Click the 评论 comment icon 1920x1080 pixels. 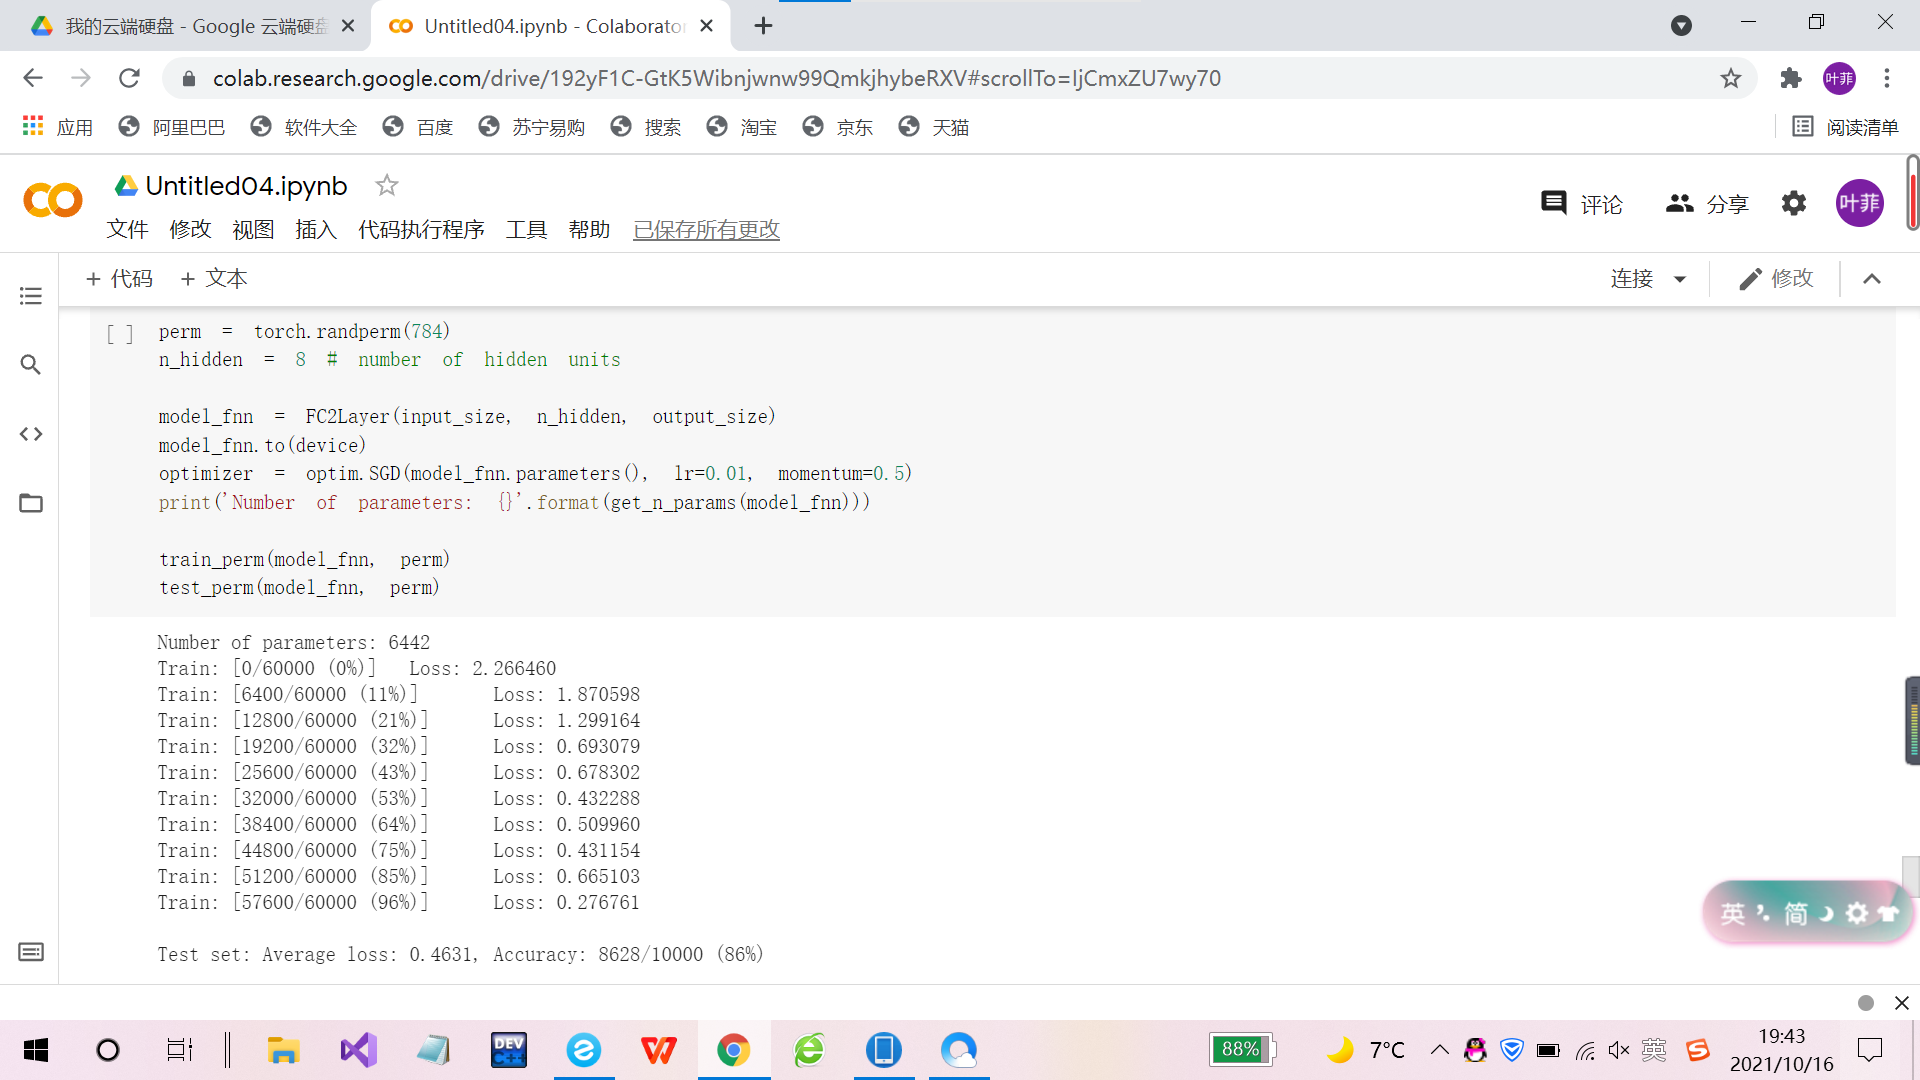pos(1554,203)
